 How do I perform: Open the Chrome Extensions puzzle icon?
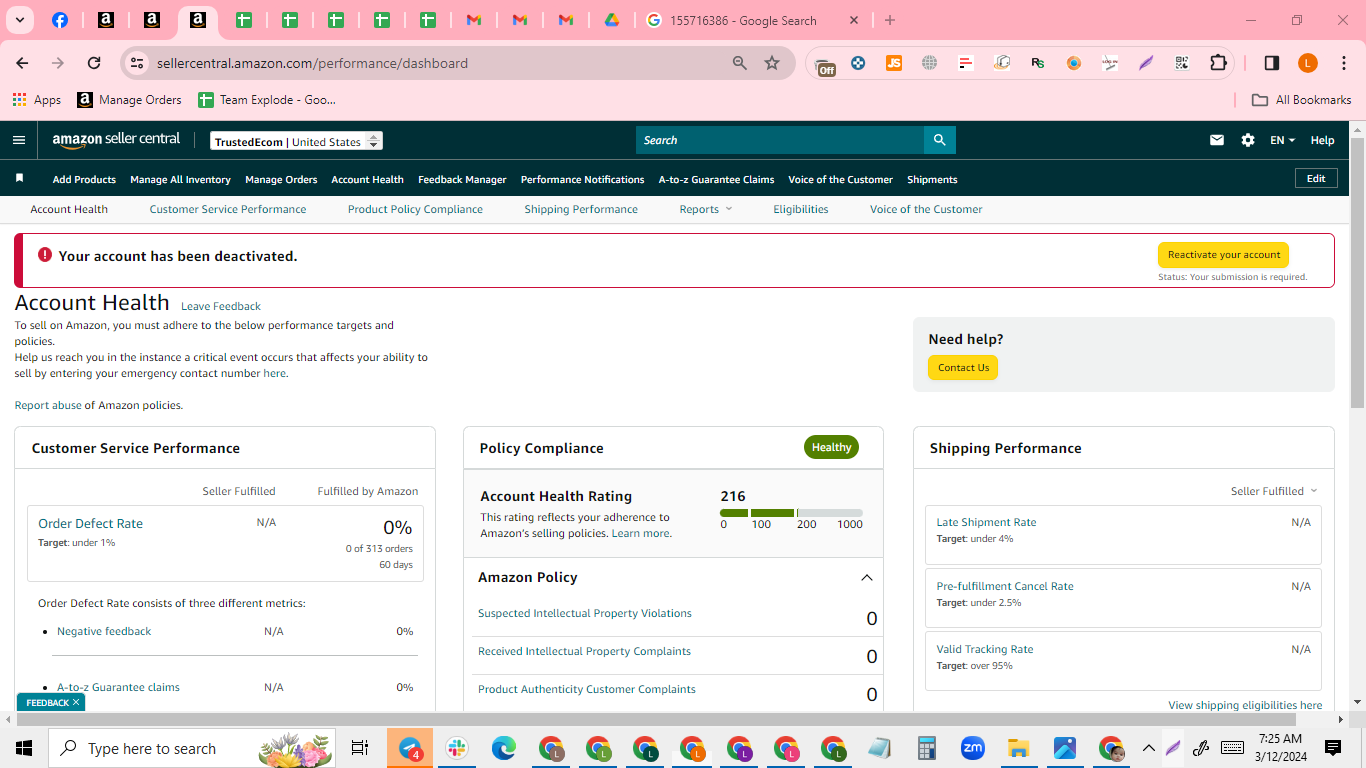tap(1218, 63)
